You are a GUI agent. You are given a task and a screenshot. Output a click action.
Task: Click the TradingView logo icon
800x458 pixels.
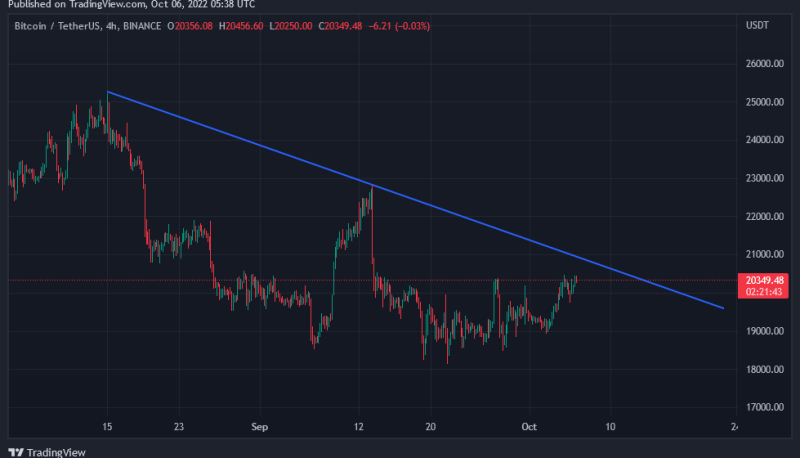point(16,452)
